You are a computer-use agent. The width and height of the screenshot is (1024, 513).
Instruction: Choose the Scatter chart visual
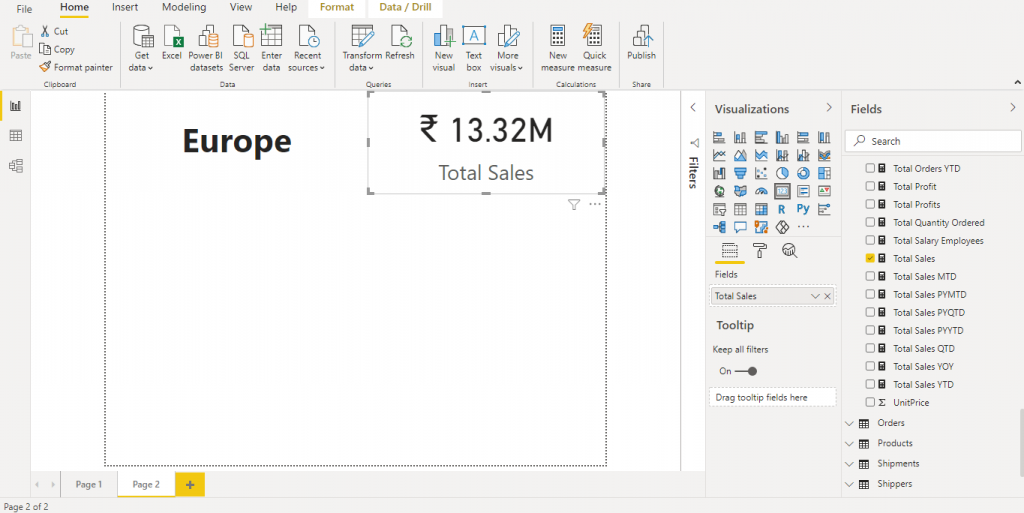coord(761,173)
